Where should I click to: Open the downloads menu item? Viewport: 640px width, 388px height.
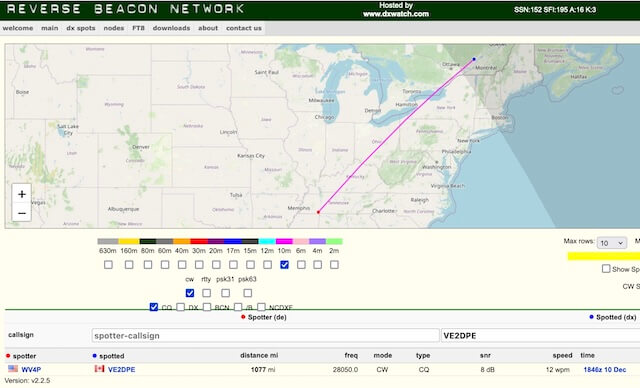pos(171,28)
